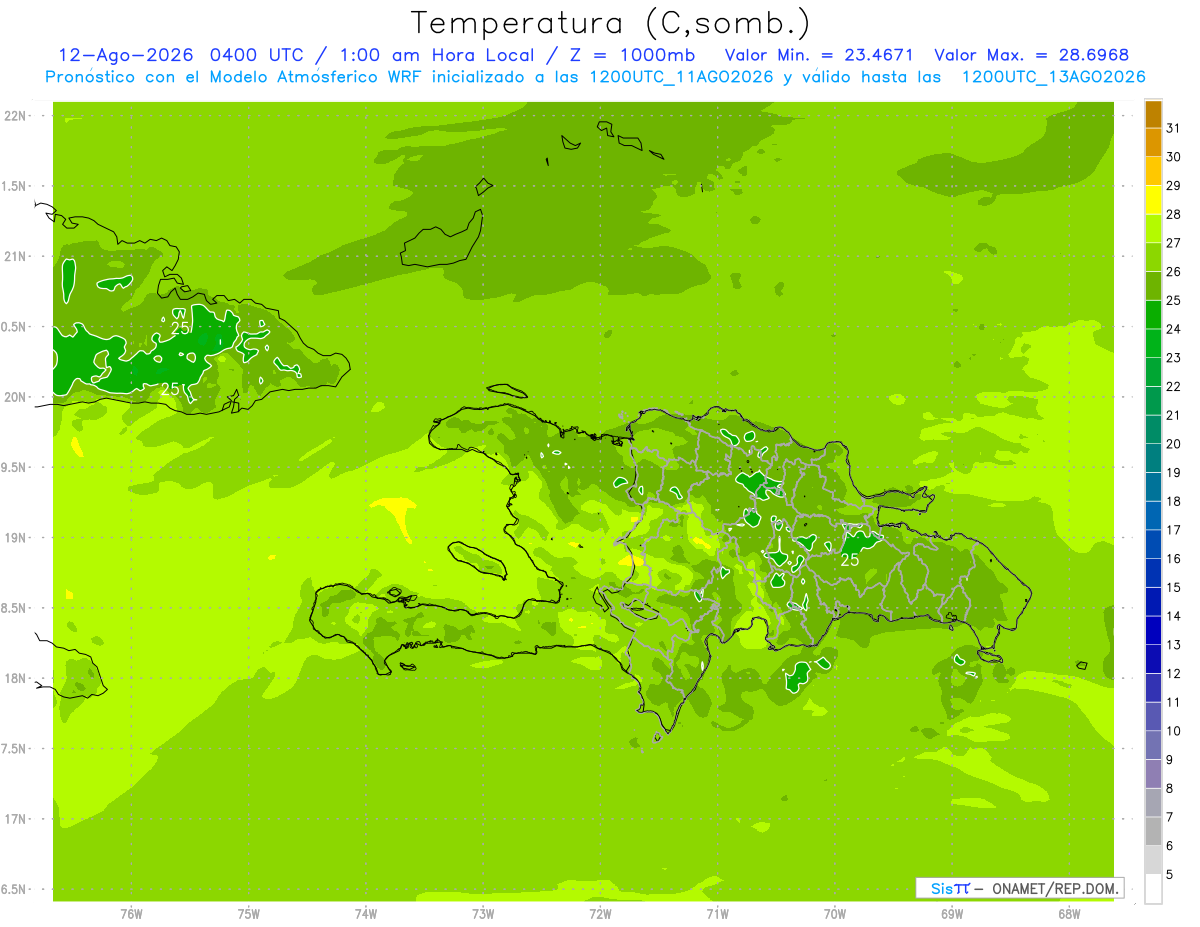This screenshot has width=1200, height=927.
Task: Click the 72W longitude axis label
Action: coord(599,913)
